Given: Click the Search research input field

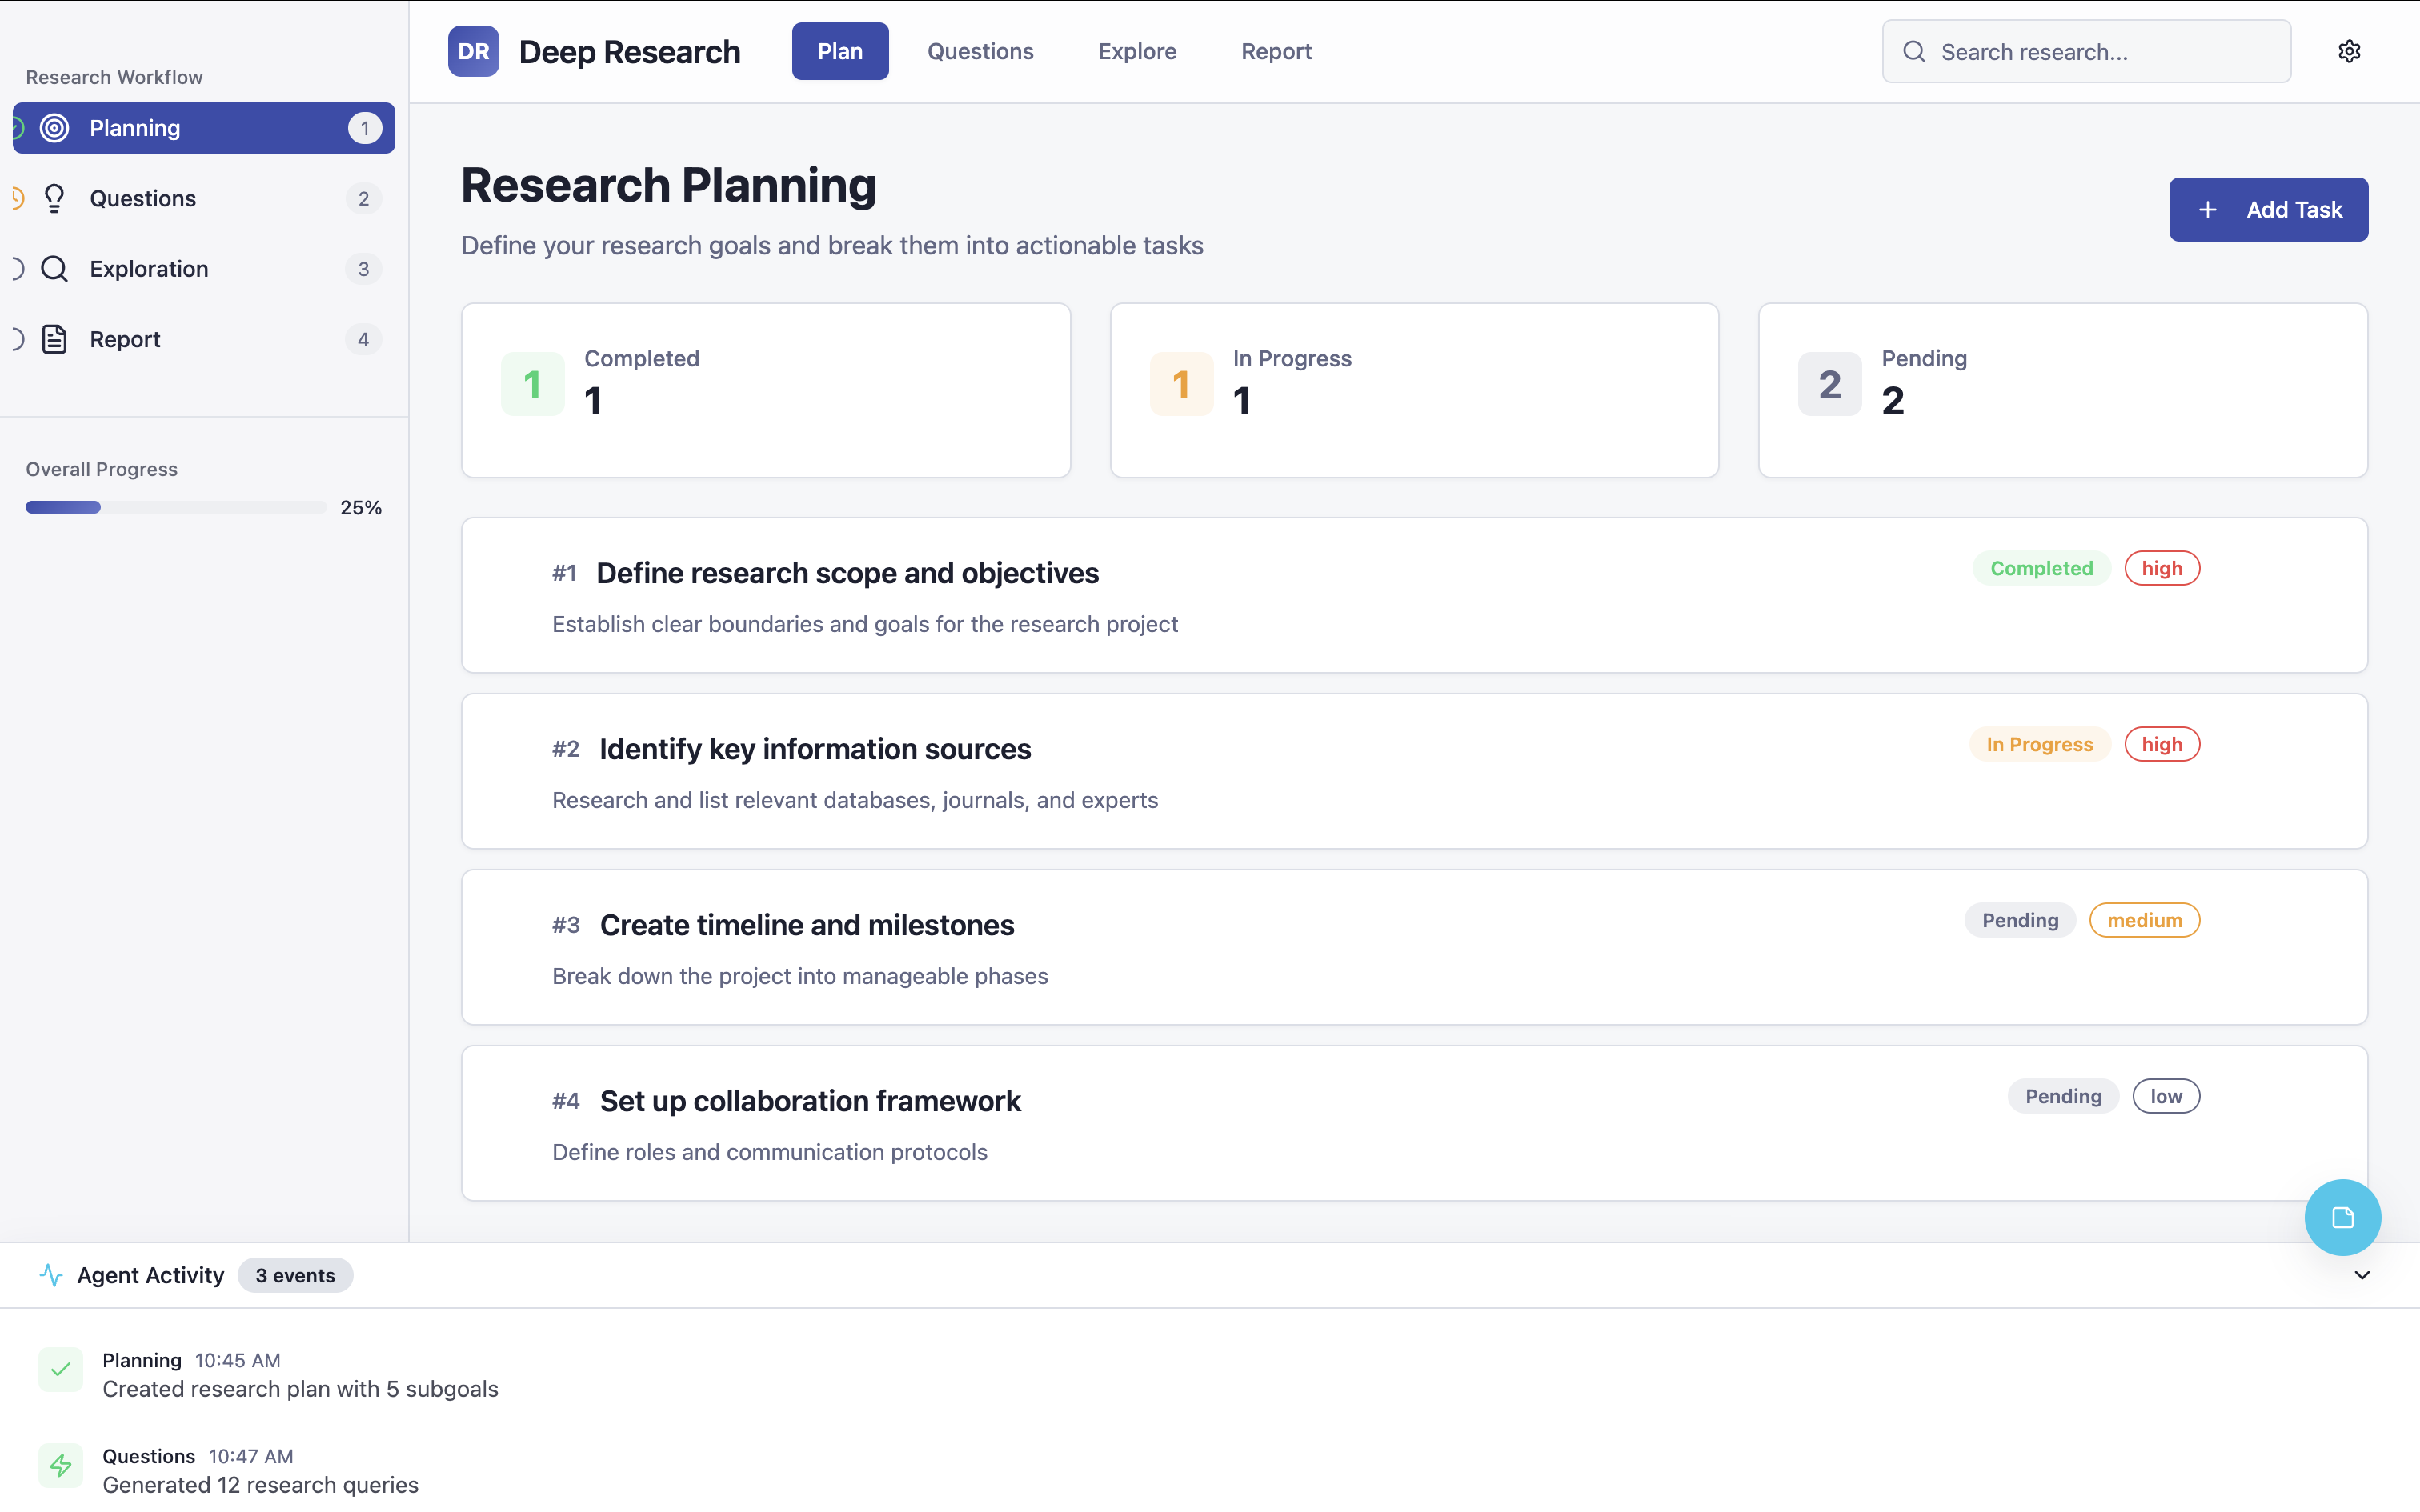Looking at the screenshot, I should pos(2086,52).
